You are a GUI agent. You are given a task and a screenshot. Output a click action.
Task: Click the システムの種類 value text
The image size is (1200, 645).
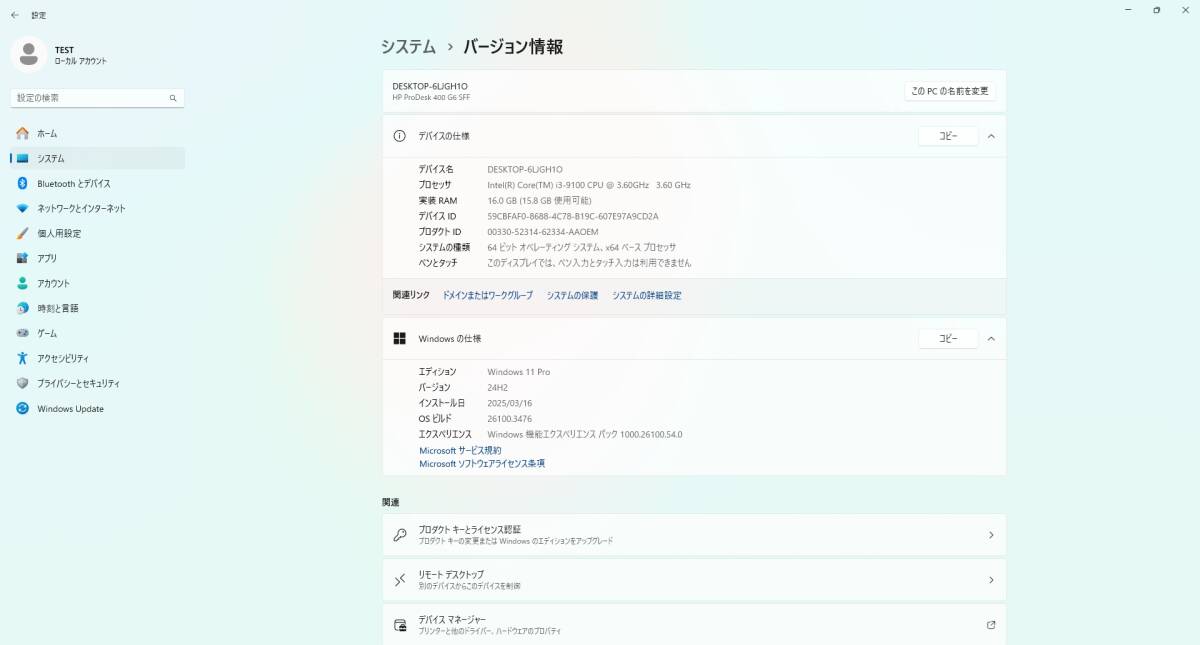[582, 247]
